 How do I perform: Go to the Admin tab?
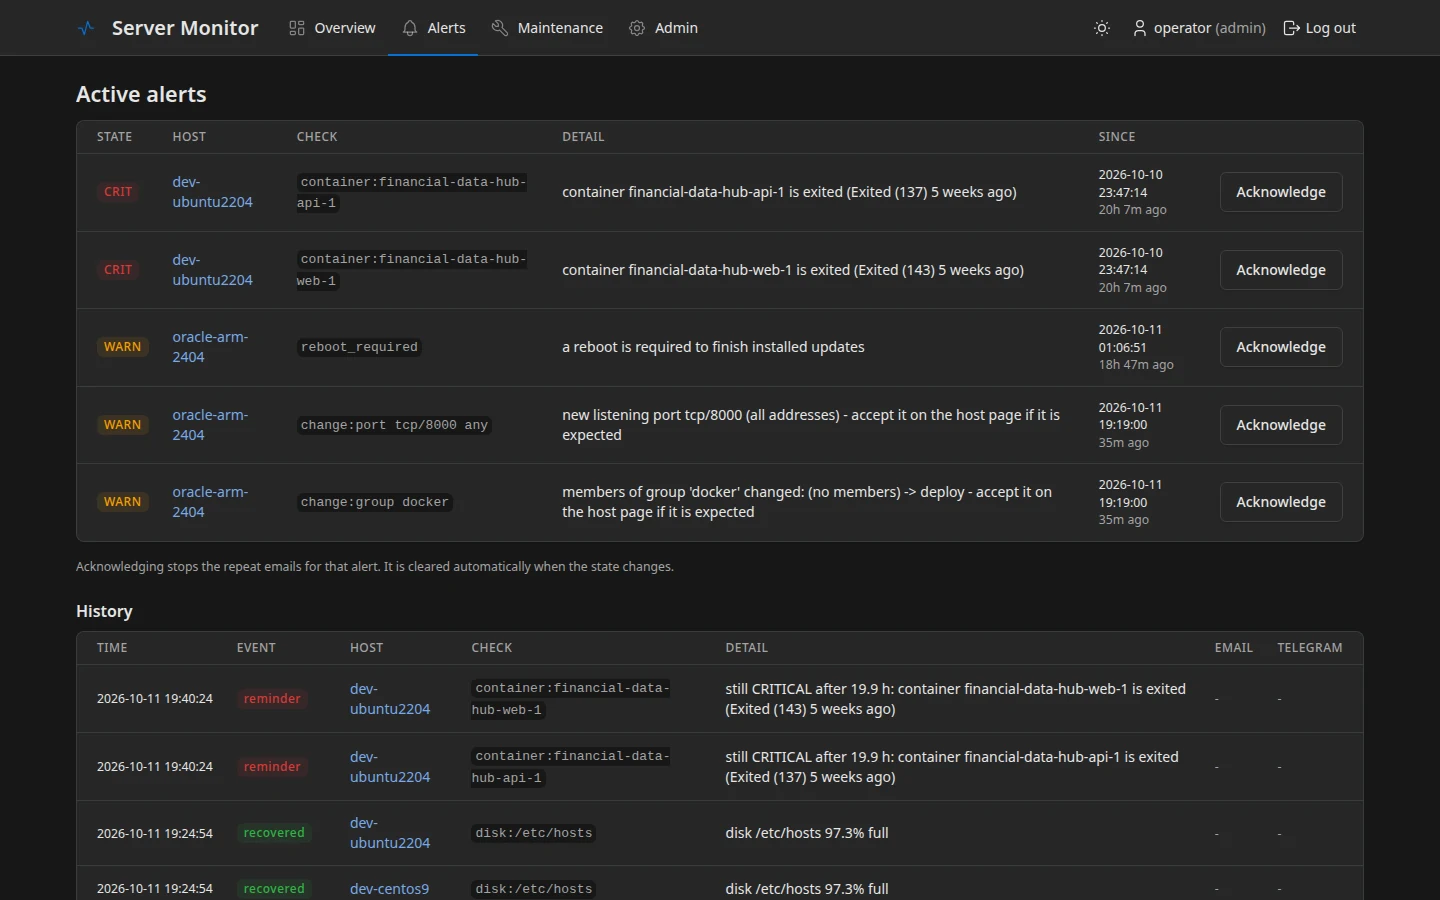tap(663, 28)
